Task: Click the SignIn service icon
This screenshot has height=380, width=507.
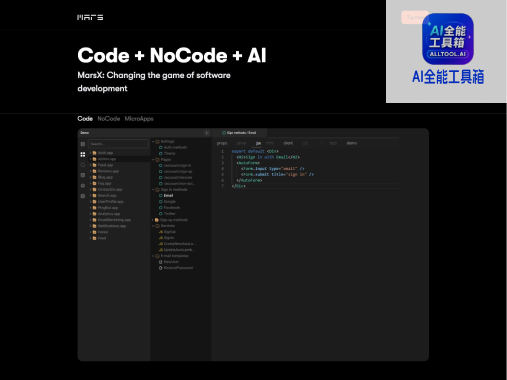Action: point(161,238)
